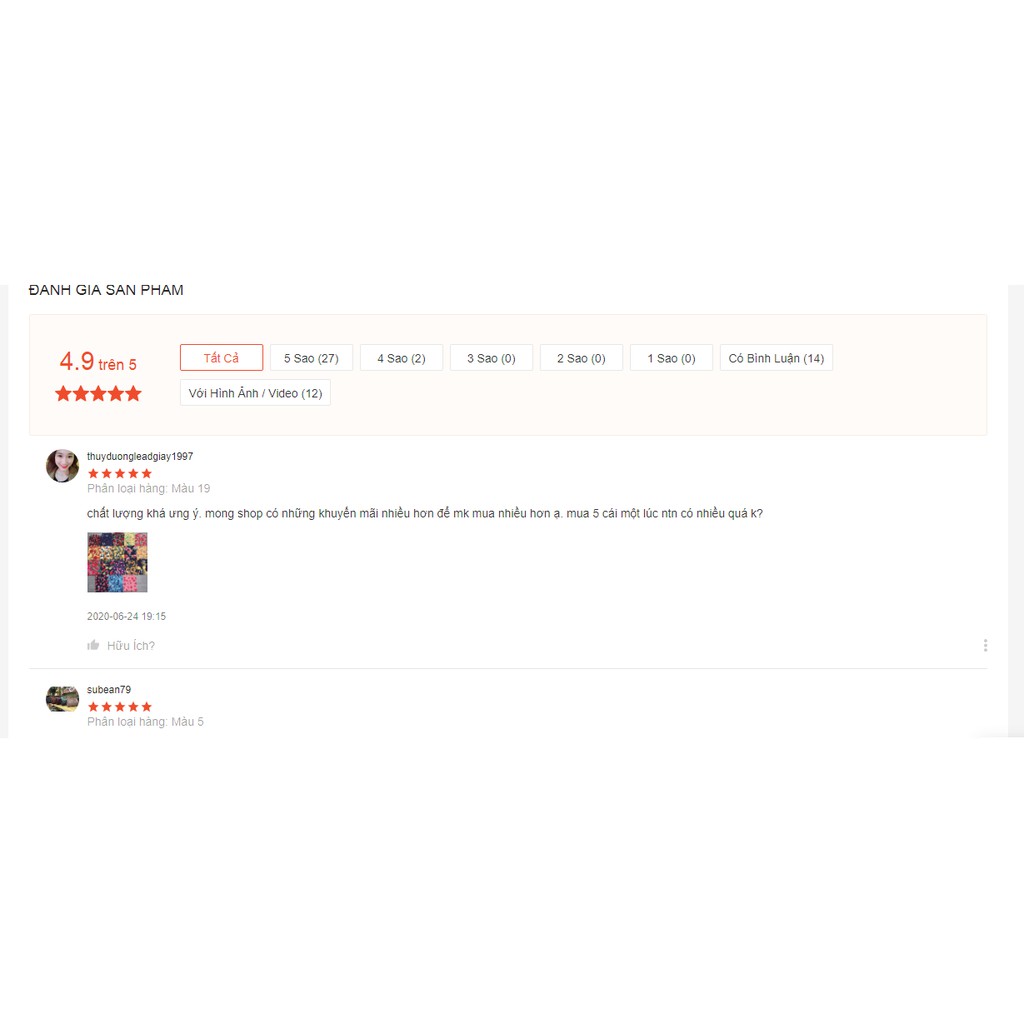Open the review's fabric pattern photo thumbnail

(118, 562)
